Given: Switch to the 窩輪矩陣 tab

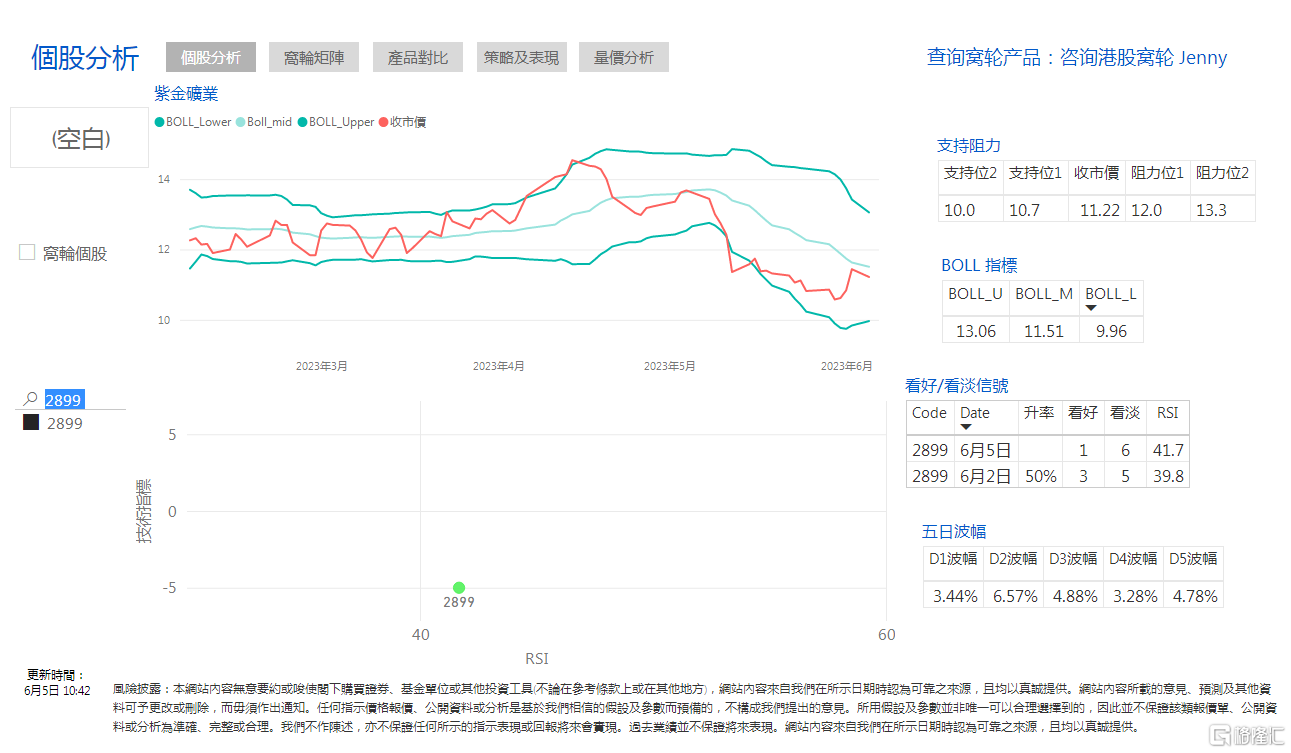Looking at the screenshot, I should click(x=314, y=57).
